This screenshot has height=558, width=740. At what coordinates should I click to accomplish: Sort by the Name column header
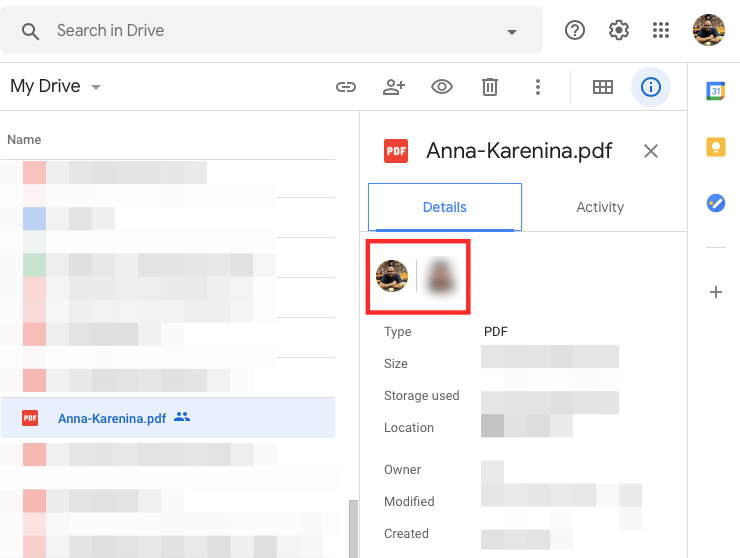click(x=24, y=140)
